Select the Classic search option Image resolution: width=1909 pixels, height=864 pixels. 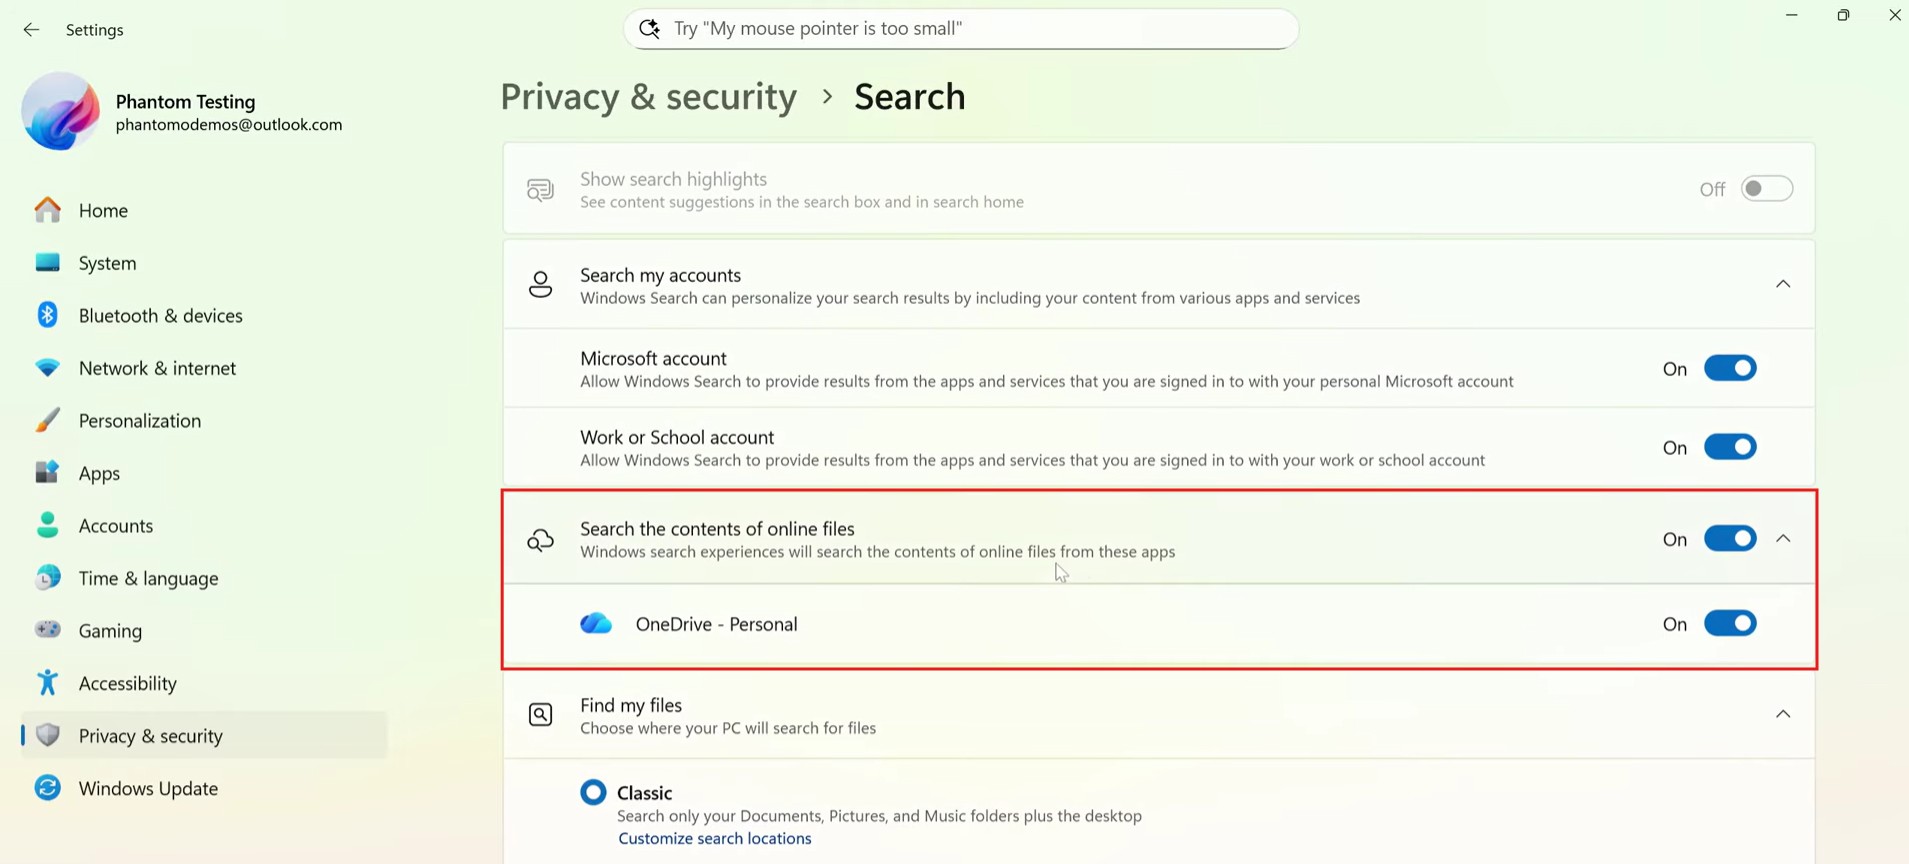593,791
